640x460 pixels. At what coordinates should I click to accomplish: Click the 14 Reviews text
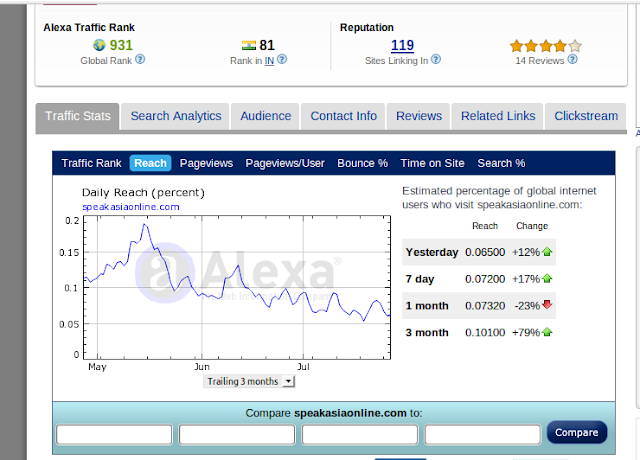tap(540, 61)
